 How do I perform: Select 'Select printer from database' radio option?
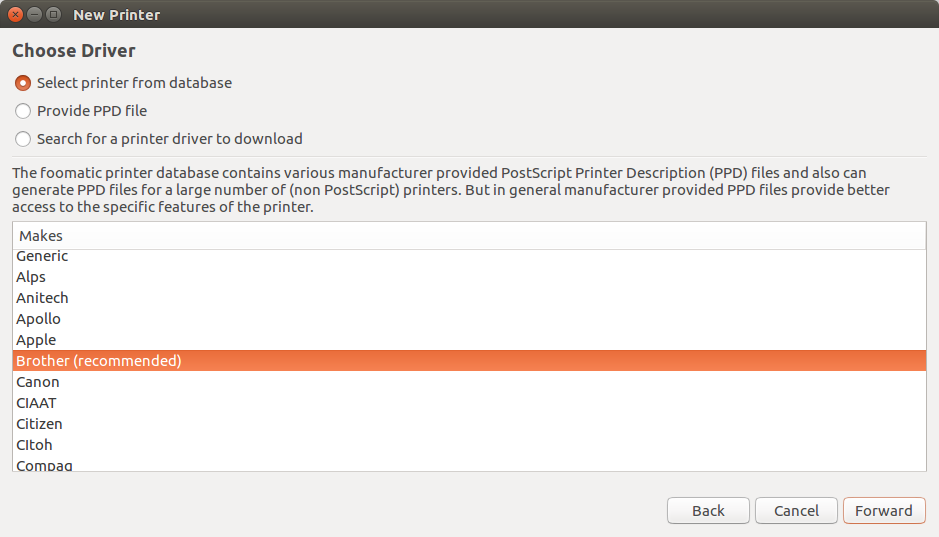coord(23,83)
